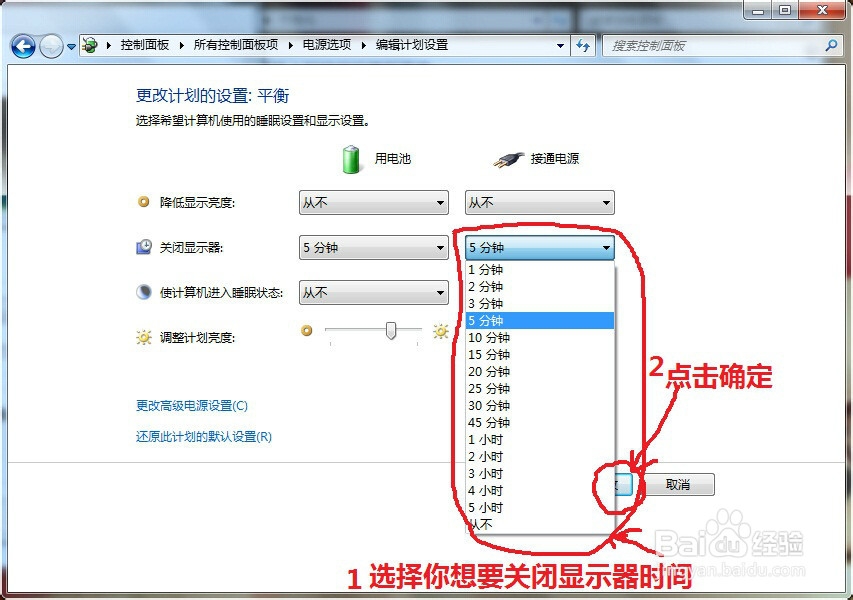
Task: Select 控制面板 in the breadcrumb
Action: point(145,45)
